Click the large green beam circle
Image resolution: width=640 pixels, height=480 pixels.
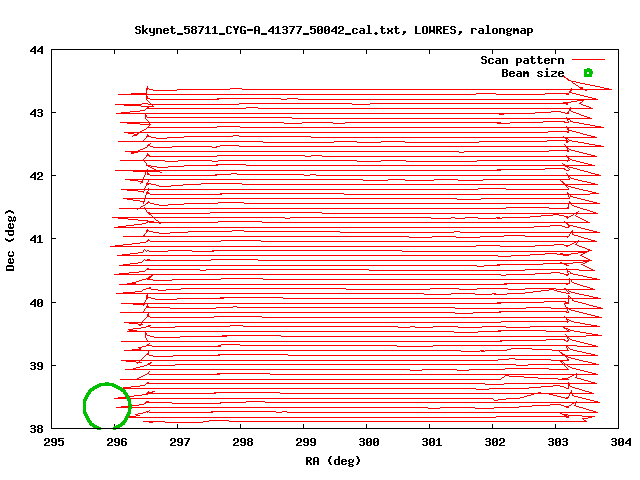pos(107,406)
